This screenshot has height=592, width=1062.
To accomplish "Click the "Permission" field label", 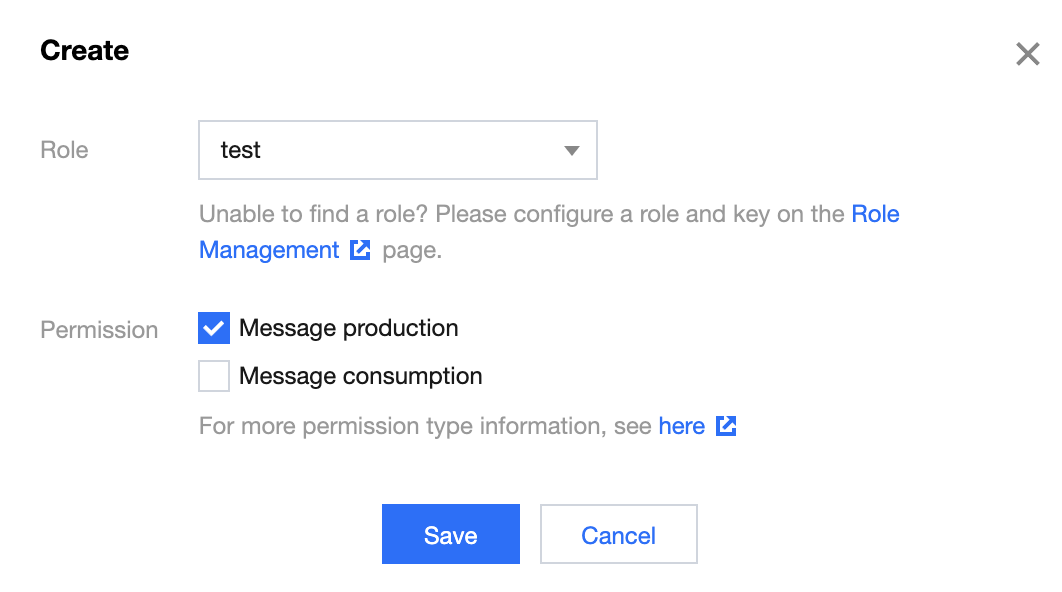I will pyautogui.click(x=99, y=330).
